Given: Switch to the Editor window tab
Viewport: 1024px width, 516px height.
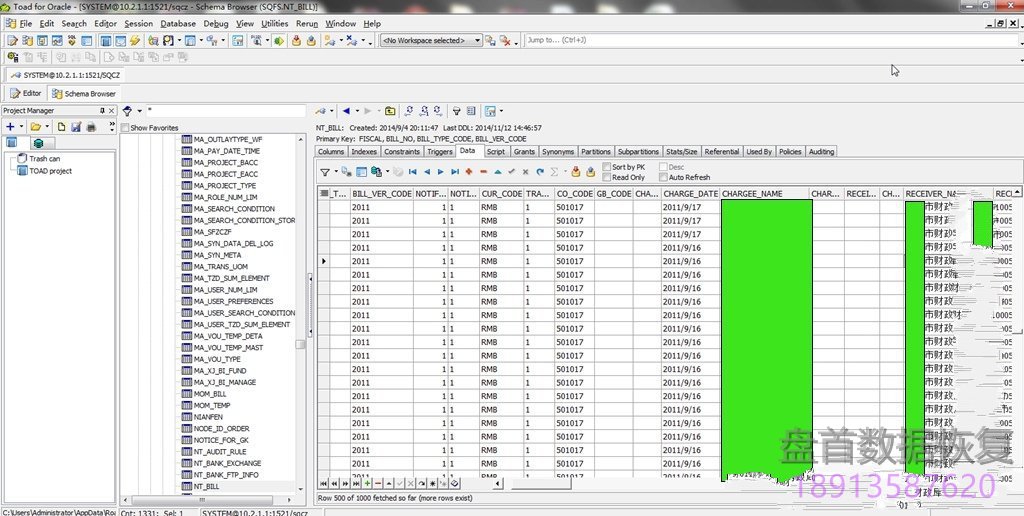Looking at the screenshot, I should pyautogui.click(x=26, y=93).
